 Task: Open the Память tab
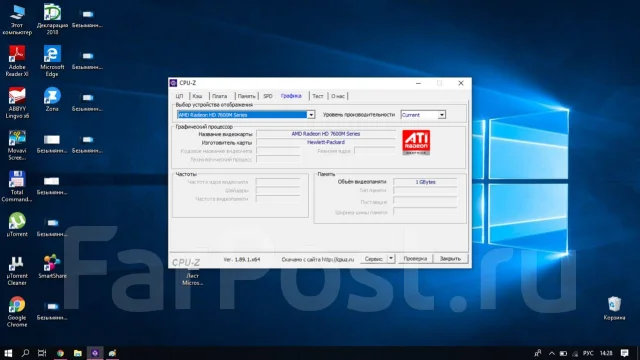click(x=247, y=96)
